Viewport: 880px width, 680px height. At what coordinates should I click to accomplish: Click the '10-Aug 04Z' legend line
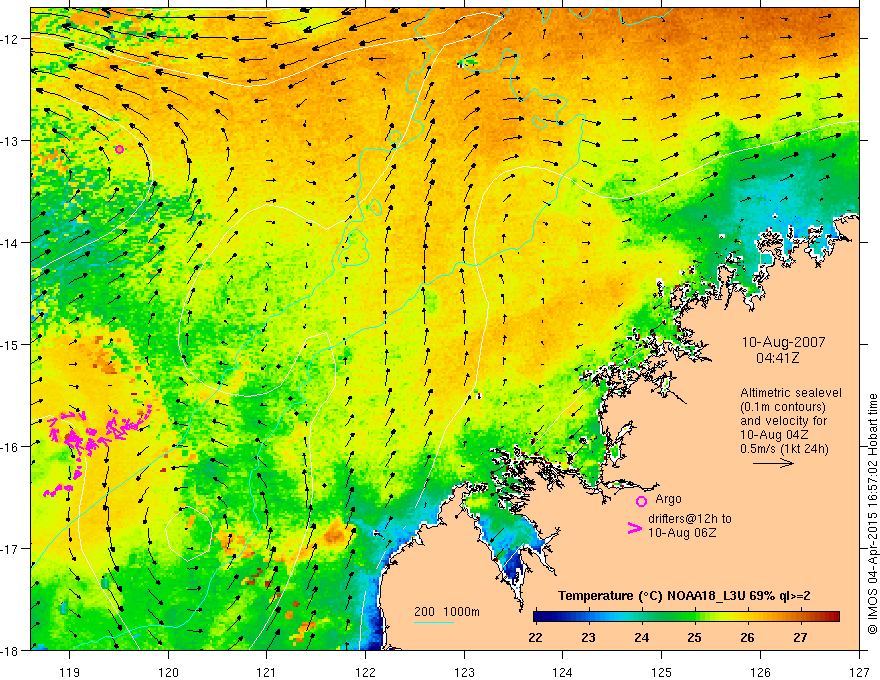point(773,435)
